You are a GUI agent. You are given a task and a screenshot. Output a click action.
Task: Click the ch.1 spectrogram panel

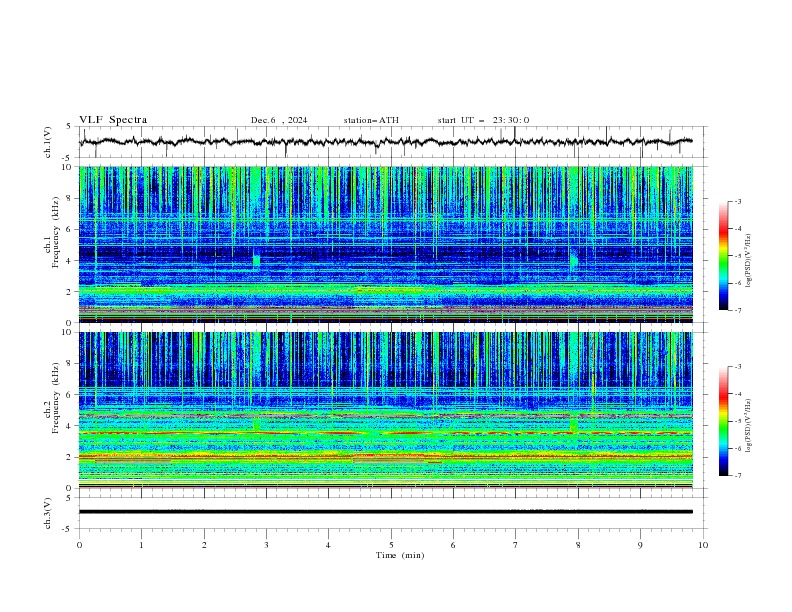point(386,244)
